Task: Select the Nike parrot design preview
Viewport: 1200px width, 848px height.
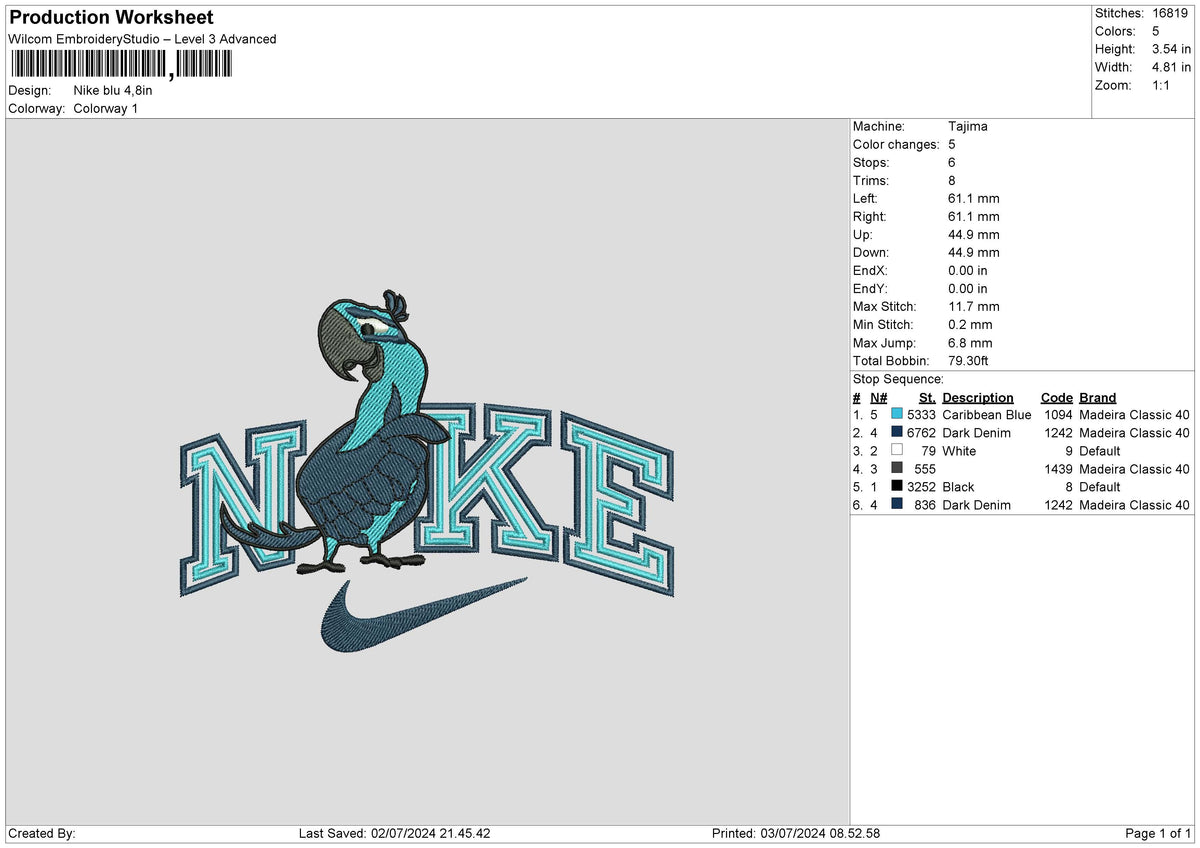Action: (x=420, y=460)
